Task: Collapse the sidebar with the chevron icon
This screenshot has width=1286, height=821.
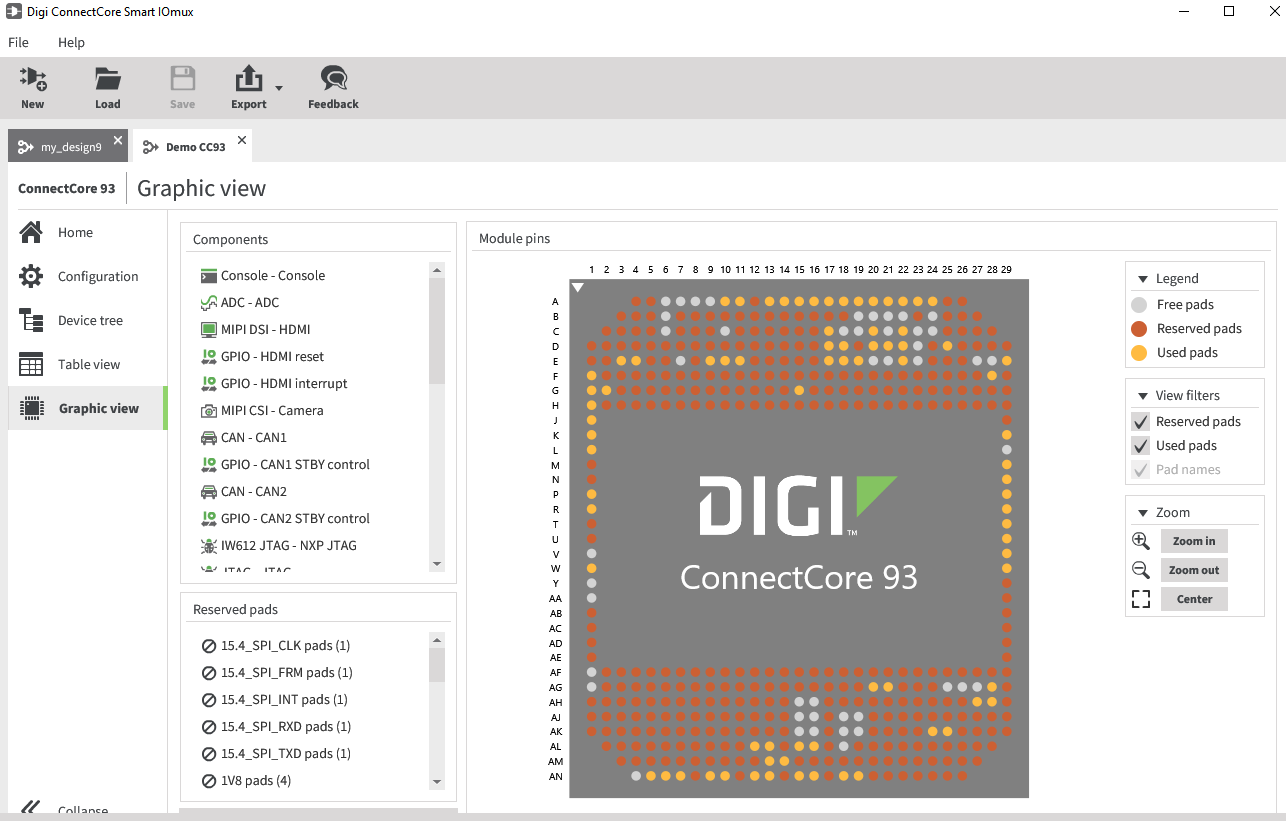Action: tap(31, 808)
